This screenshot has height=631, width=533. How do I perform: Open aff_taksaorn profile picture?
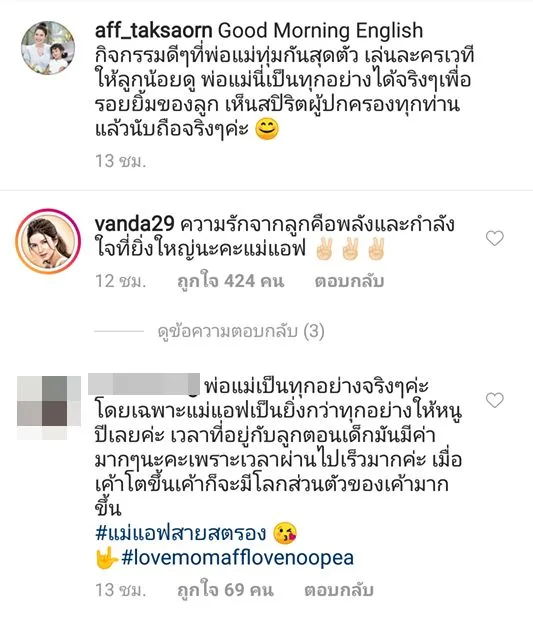coord(48,48)
